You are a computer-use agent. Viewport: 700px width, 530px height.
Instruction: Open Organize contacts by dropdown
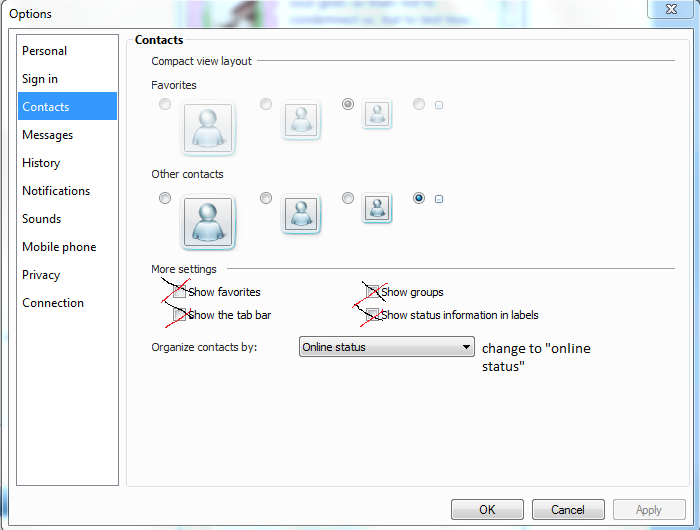pos(387,347)
